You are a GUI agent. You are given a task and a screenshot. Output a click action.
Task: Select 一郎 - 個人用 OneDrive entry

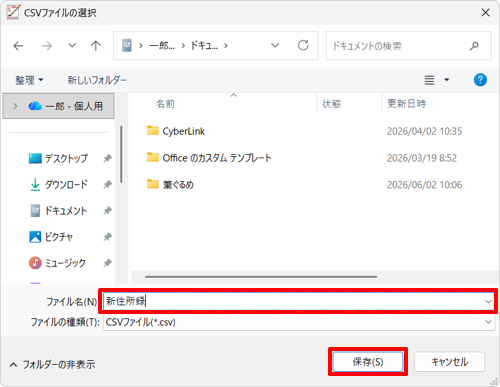tap(59, 106)
